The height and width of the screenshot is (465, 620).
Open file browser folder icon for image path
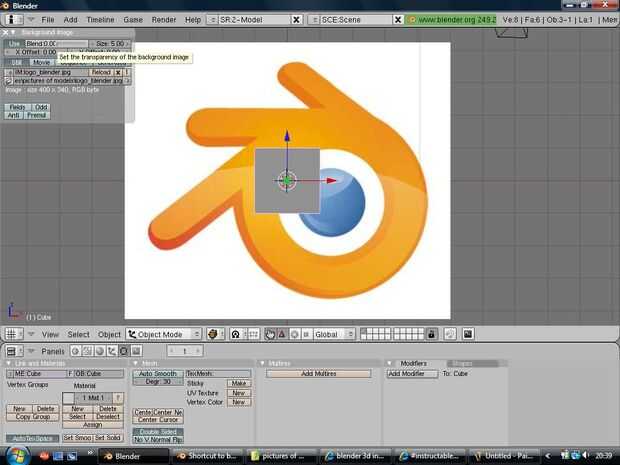point(8,81)
